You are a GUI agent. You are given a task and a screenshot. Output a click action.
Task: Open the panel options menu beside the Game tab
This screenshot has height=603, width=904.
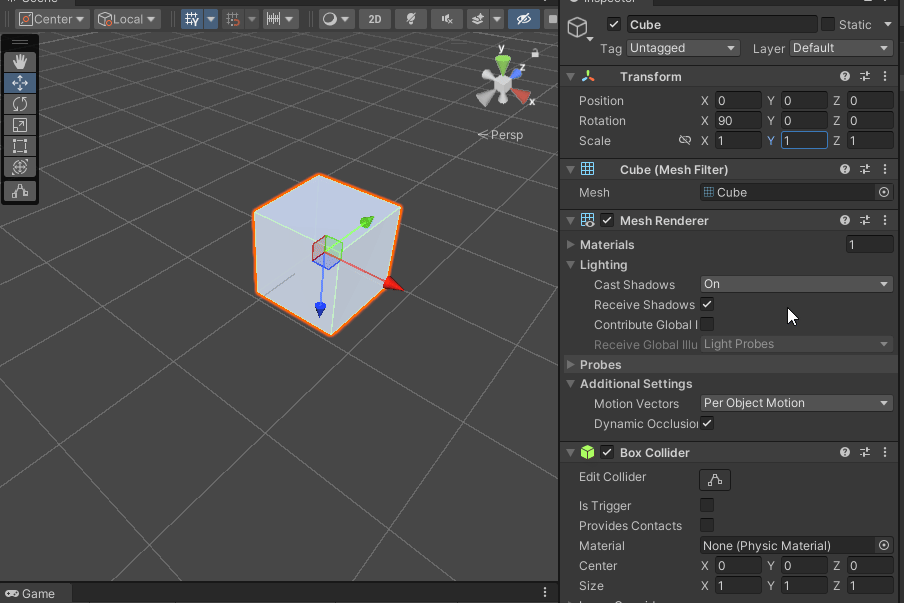545,592
